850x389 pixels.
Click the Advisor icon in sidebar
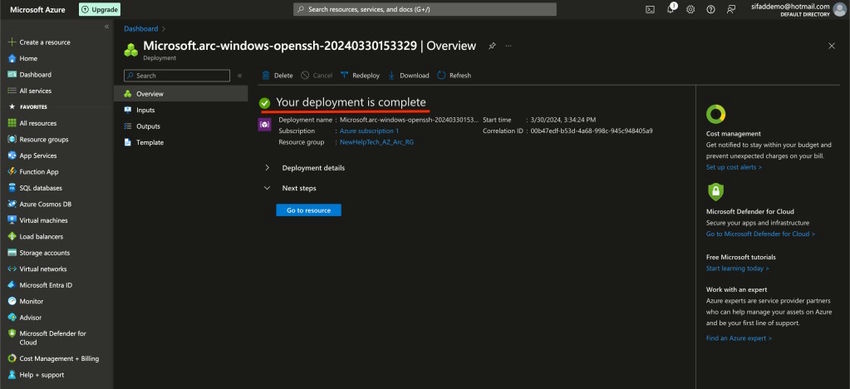tap(12, 317)
